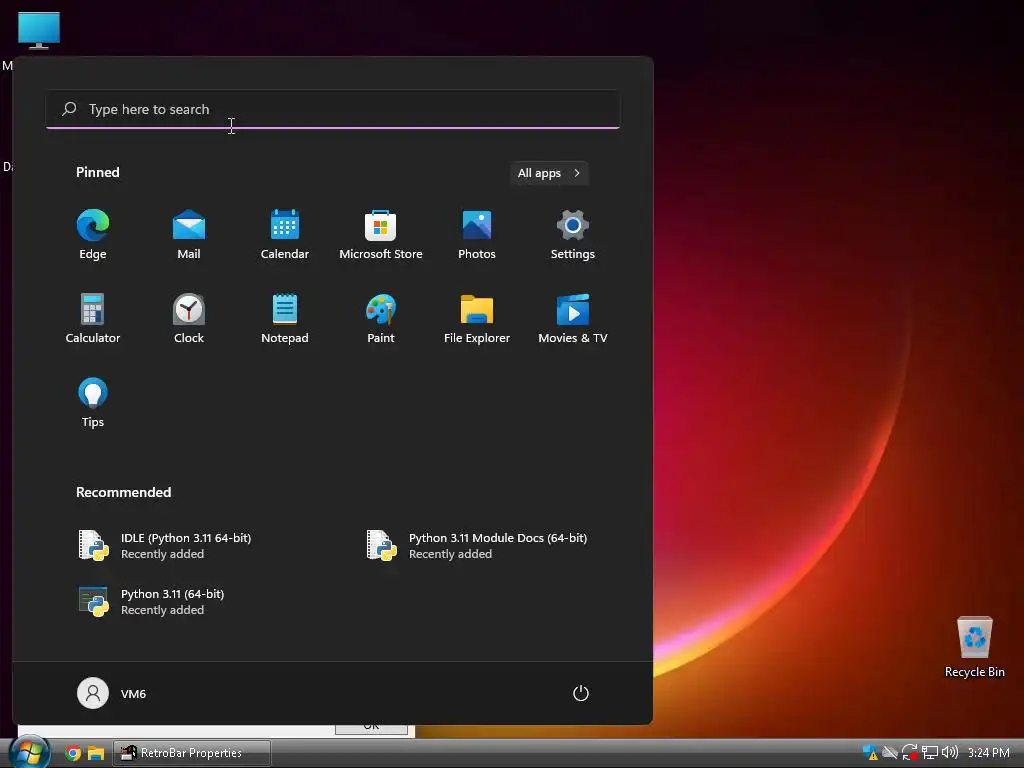Switch to RetroBar Properties taskbar window
The image size is (1024, 768).
coord(192,753)
